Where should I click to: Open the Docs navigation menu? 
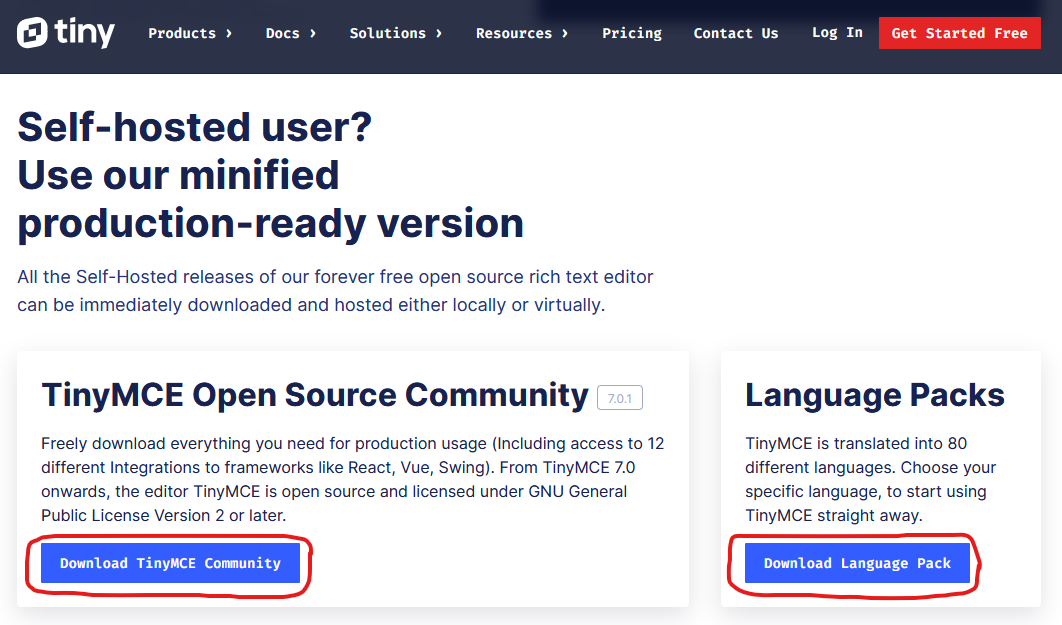tap(282, 33)
